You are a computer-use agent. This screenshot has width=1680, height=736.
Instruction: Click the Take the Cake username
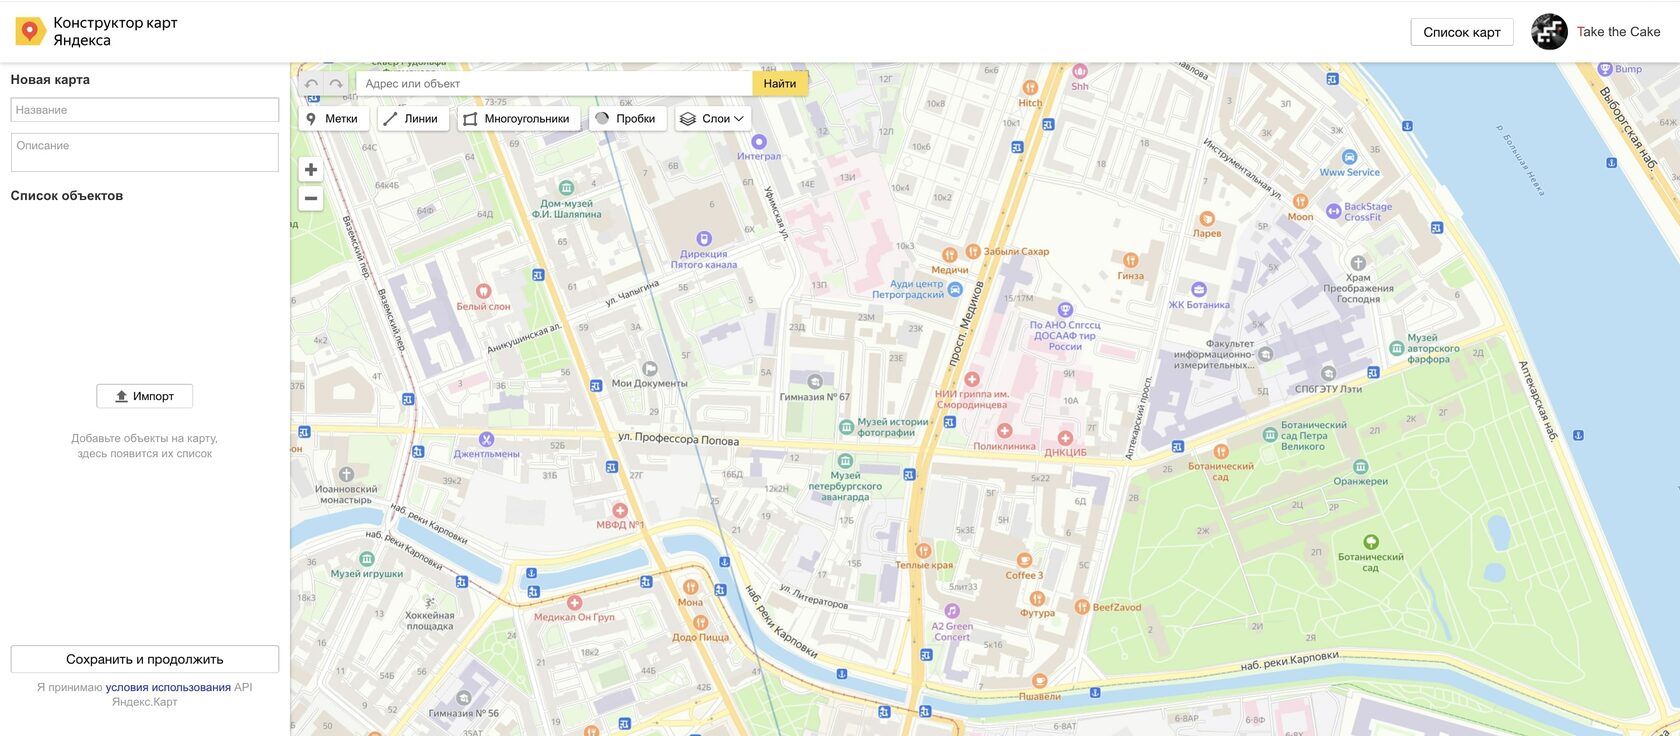coord(1618,32)
